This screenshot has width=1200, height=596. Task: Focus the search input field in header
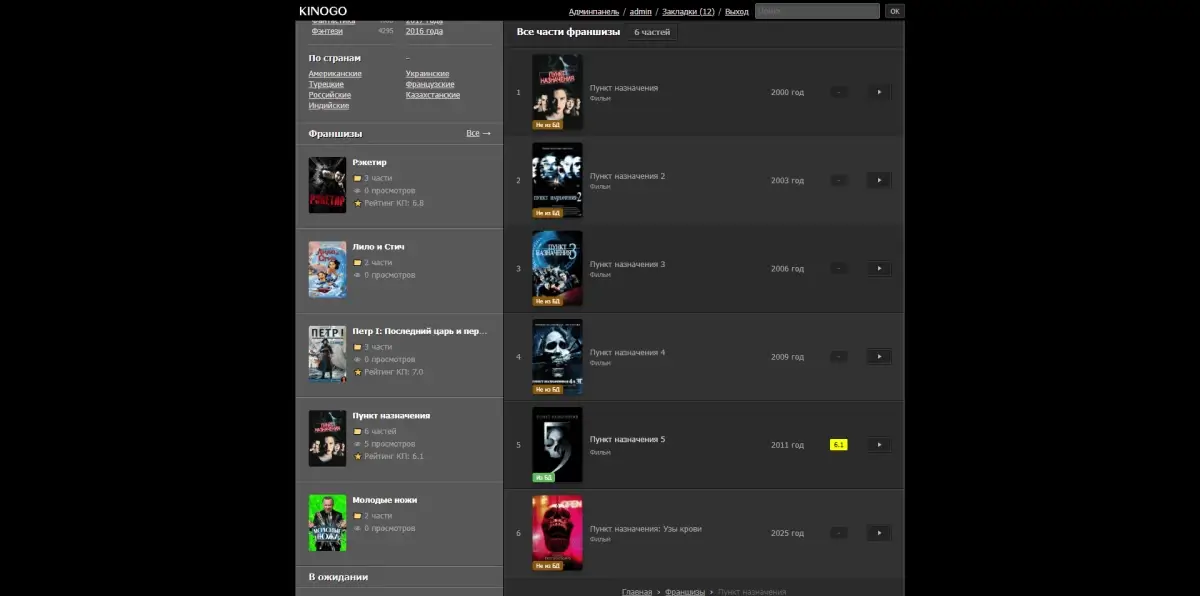[x=817, y=11]
